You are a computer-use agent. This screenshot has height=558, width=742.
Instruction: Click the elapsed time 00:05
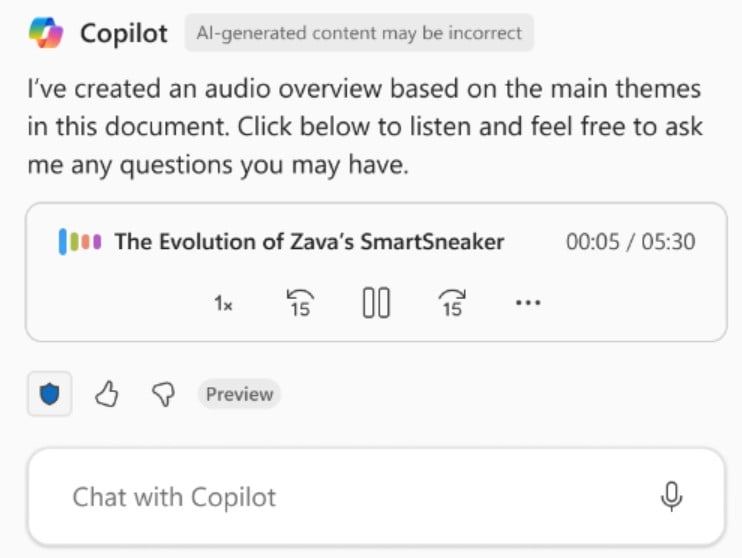point(590,242)
